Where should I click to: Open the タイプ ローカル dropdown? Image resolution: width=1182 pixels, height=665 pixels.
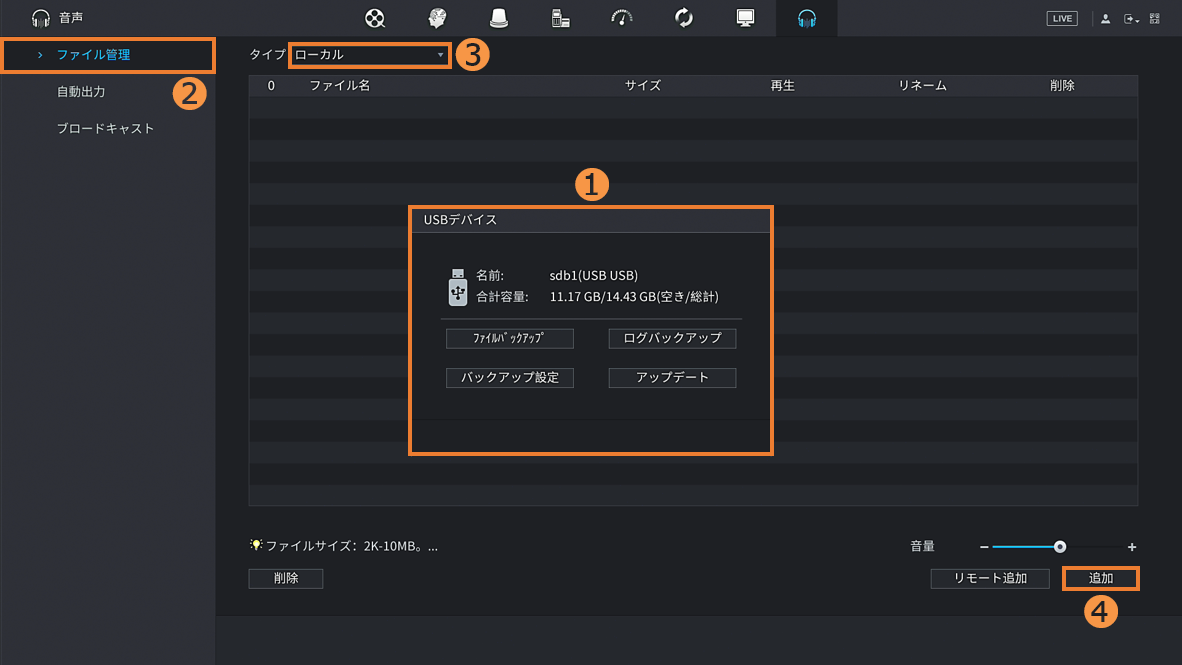[x=369, y=55]
